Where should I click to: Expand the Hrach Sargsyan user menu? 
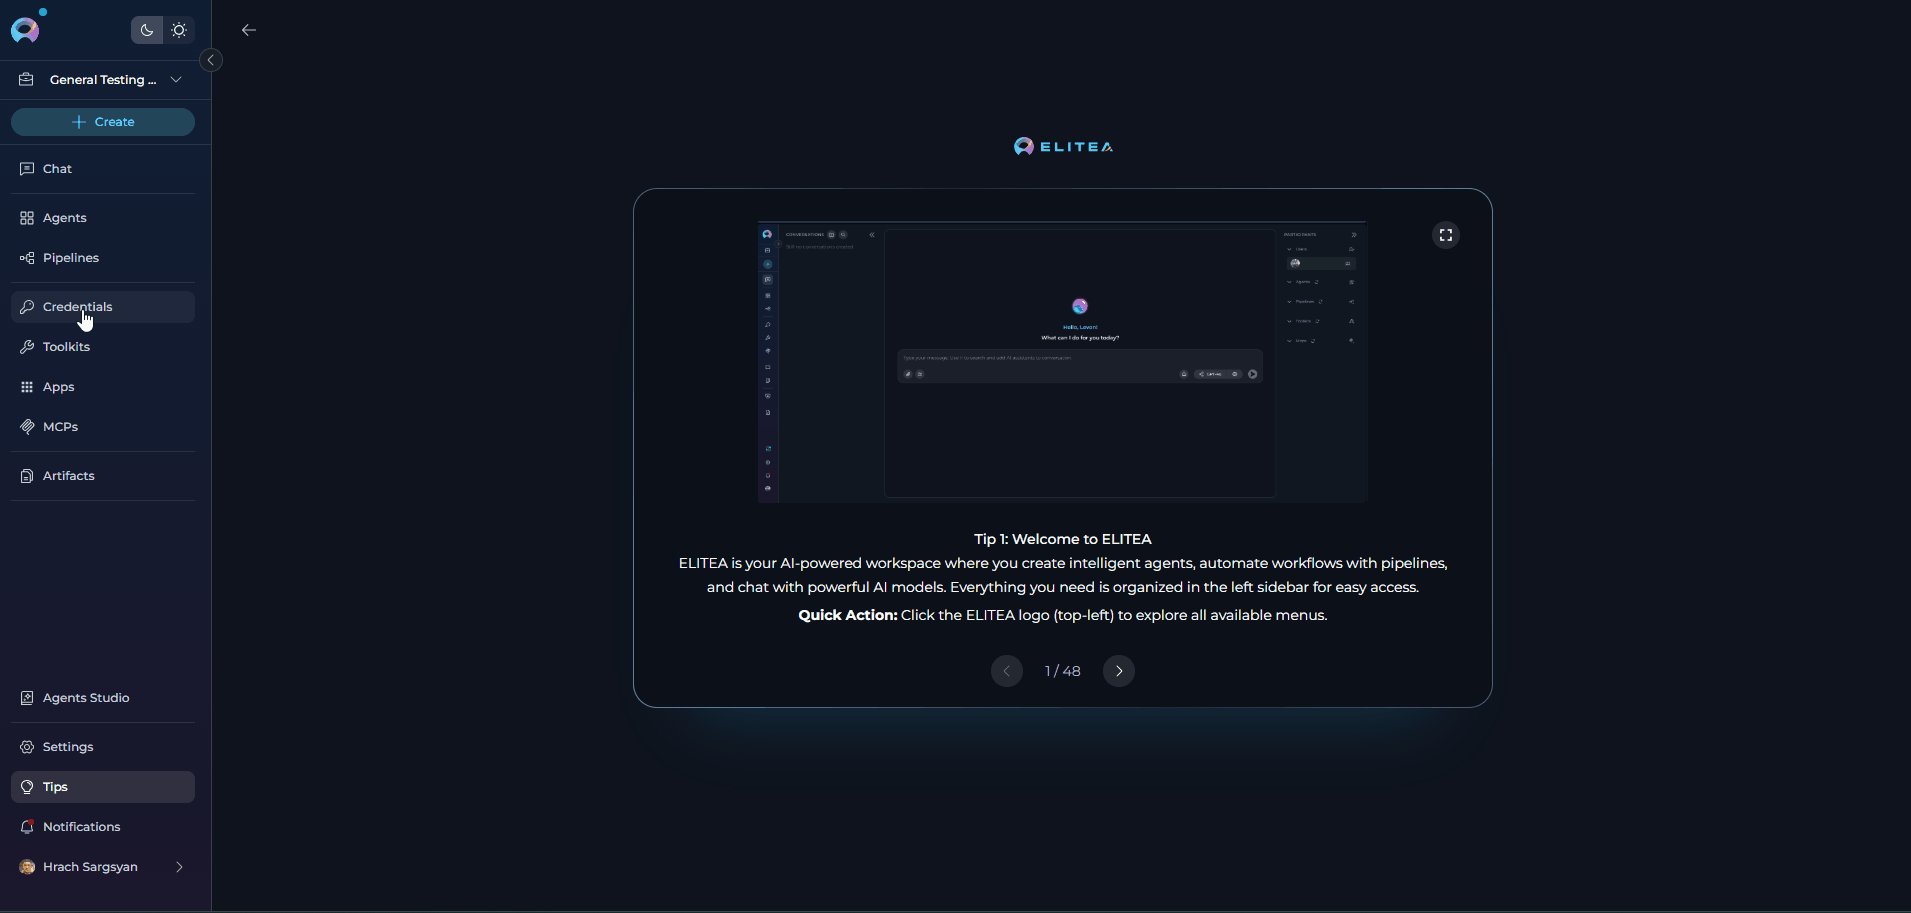coord(179,867)
